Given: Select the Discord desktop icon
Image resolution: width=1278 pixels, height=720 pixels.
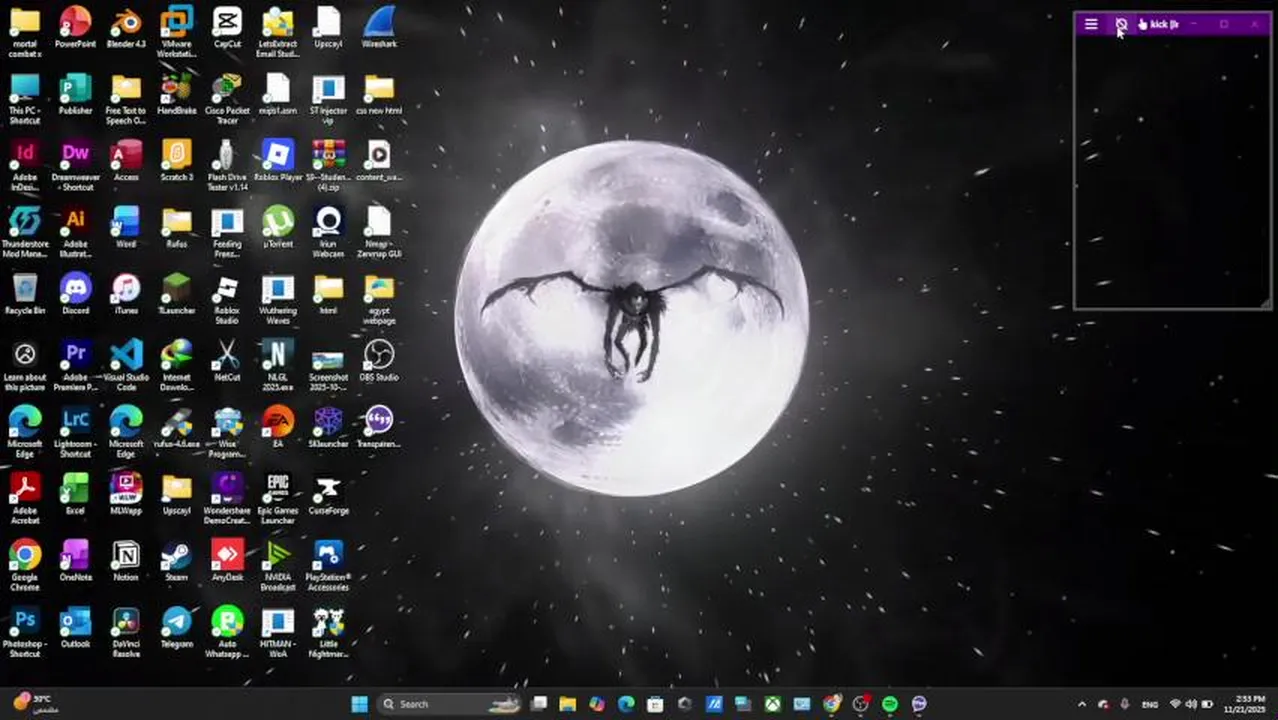Looking at the screenshot, I should pyautogui.click(x=75, y=294).
